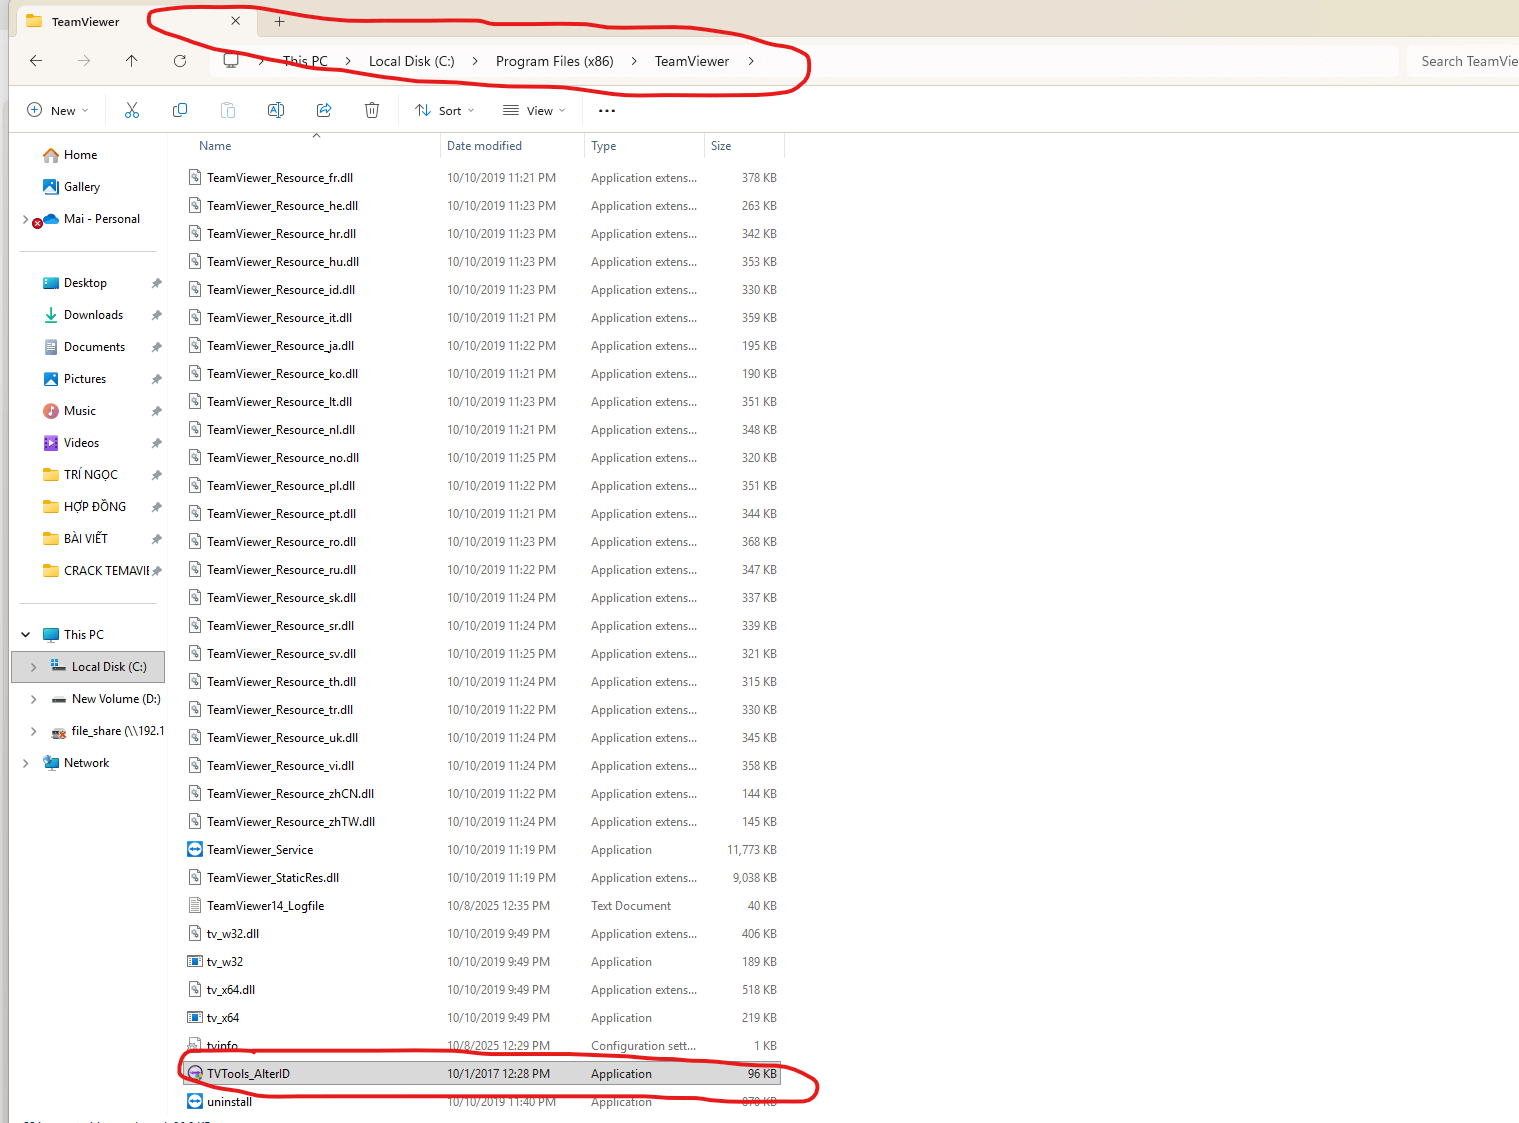Sort by Date modified column header

(x=485, y=146)
